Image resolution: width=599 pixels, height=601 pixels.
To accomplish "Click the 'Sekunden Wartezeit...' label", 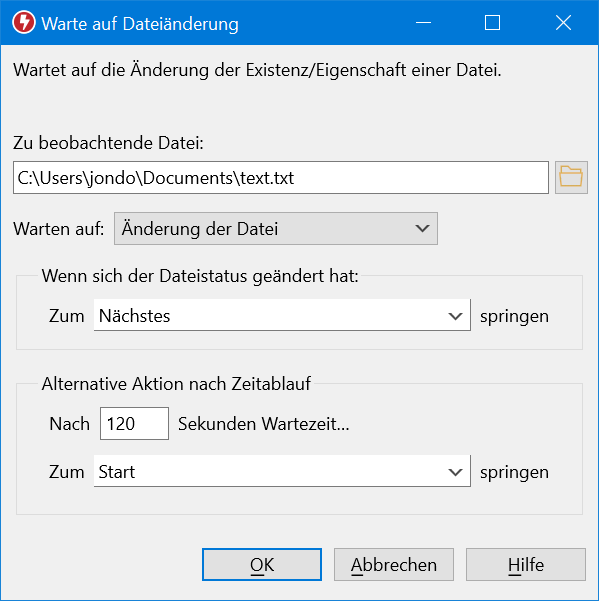I will pyautogui.click(x=264, y=424).
